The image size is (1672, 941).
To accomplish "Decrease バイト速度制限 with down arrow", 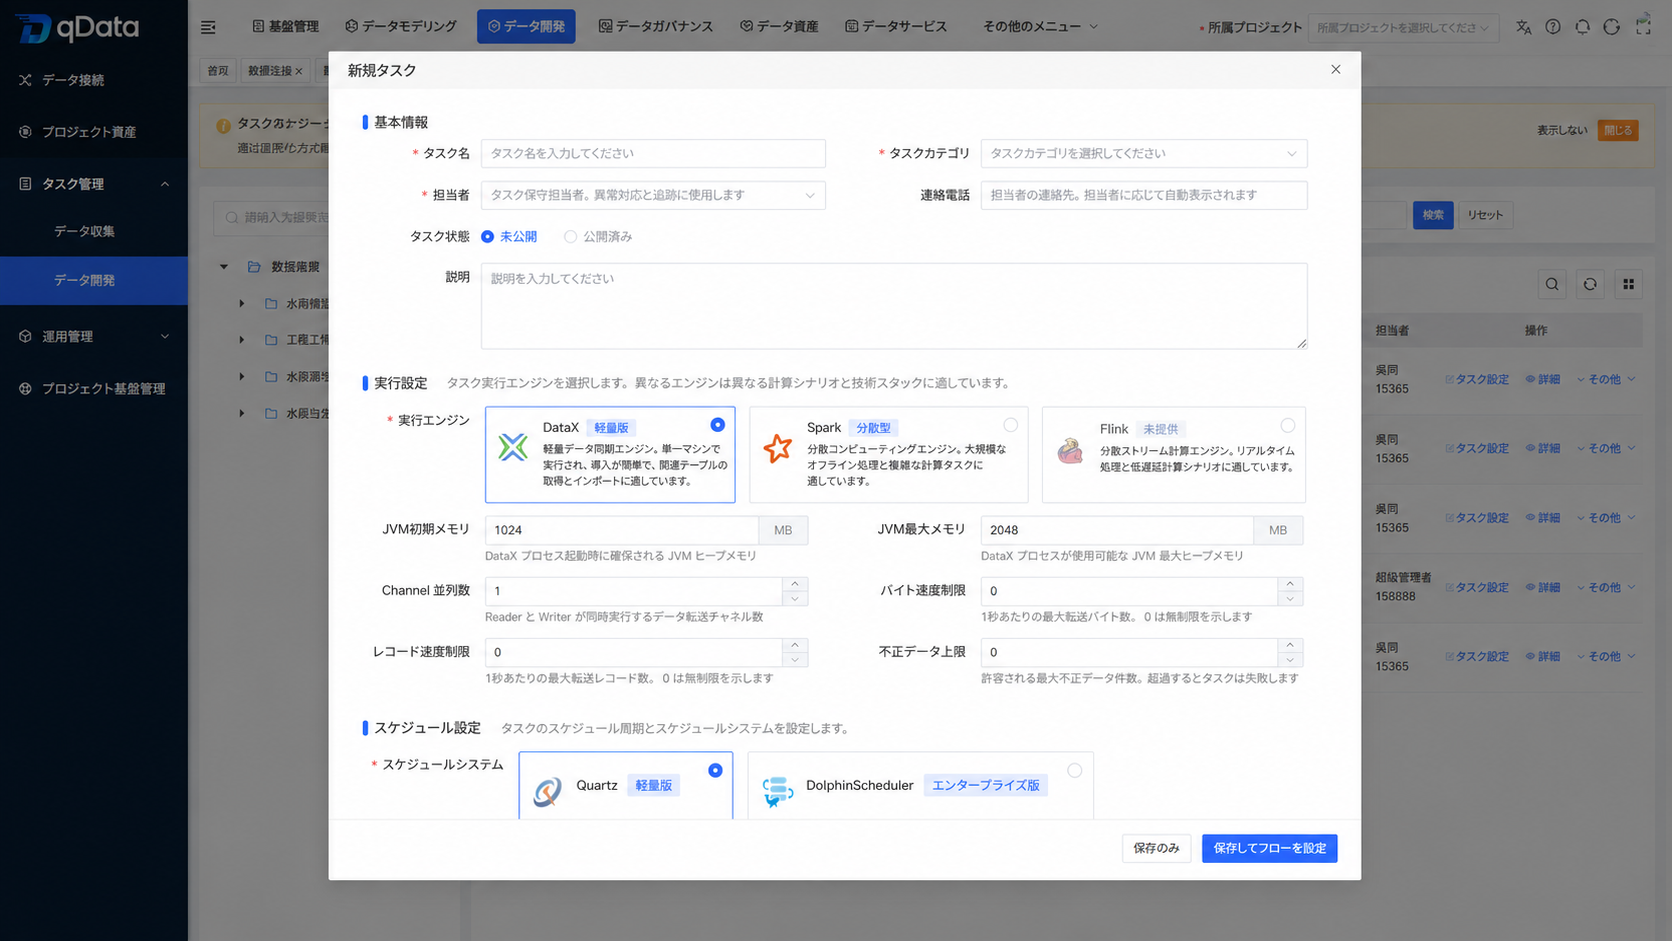I will click(1290, 598).
